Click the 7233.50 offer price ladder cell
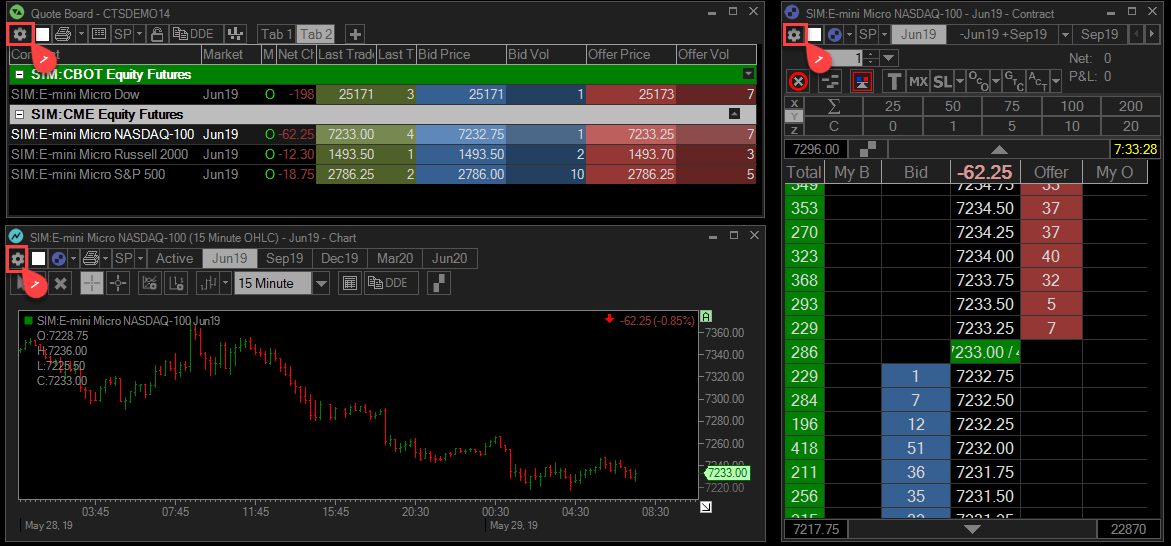The width and height of the screenshot is (1171, 546). point(1051,304)
